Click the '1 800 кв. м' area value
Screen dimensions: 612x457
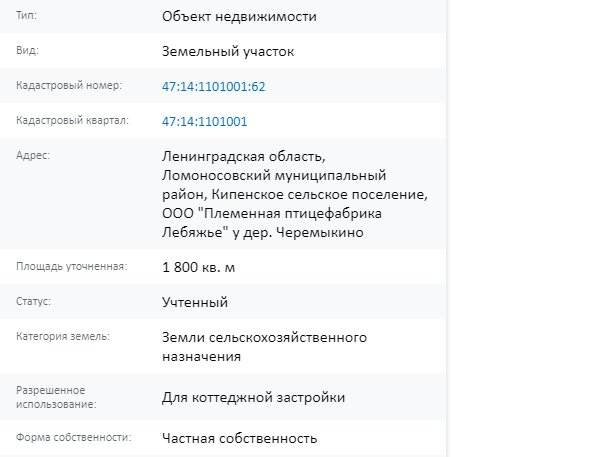coord(198,267)
